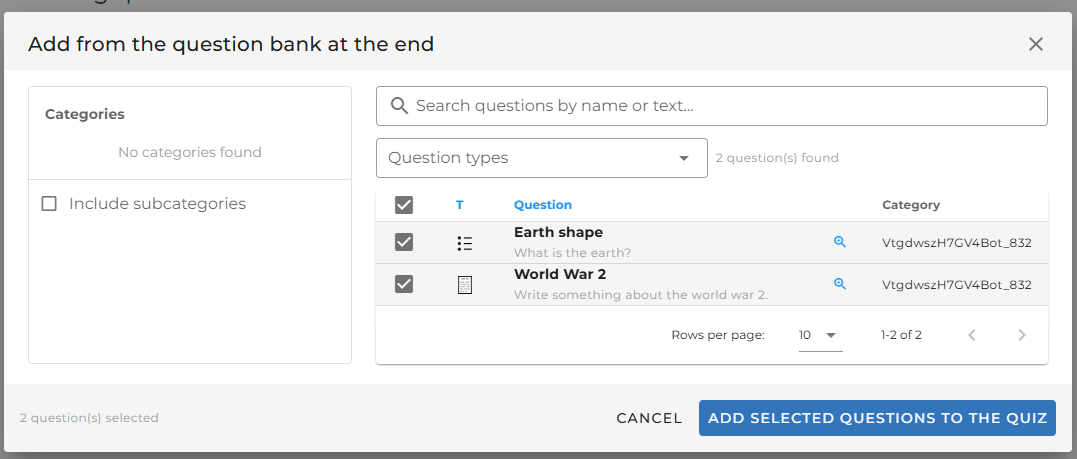Close the question bank dialog with X
Viewport: 1077px width, 459px height.
tap(1035, 44)
